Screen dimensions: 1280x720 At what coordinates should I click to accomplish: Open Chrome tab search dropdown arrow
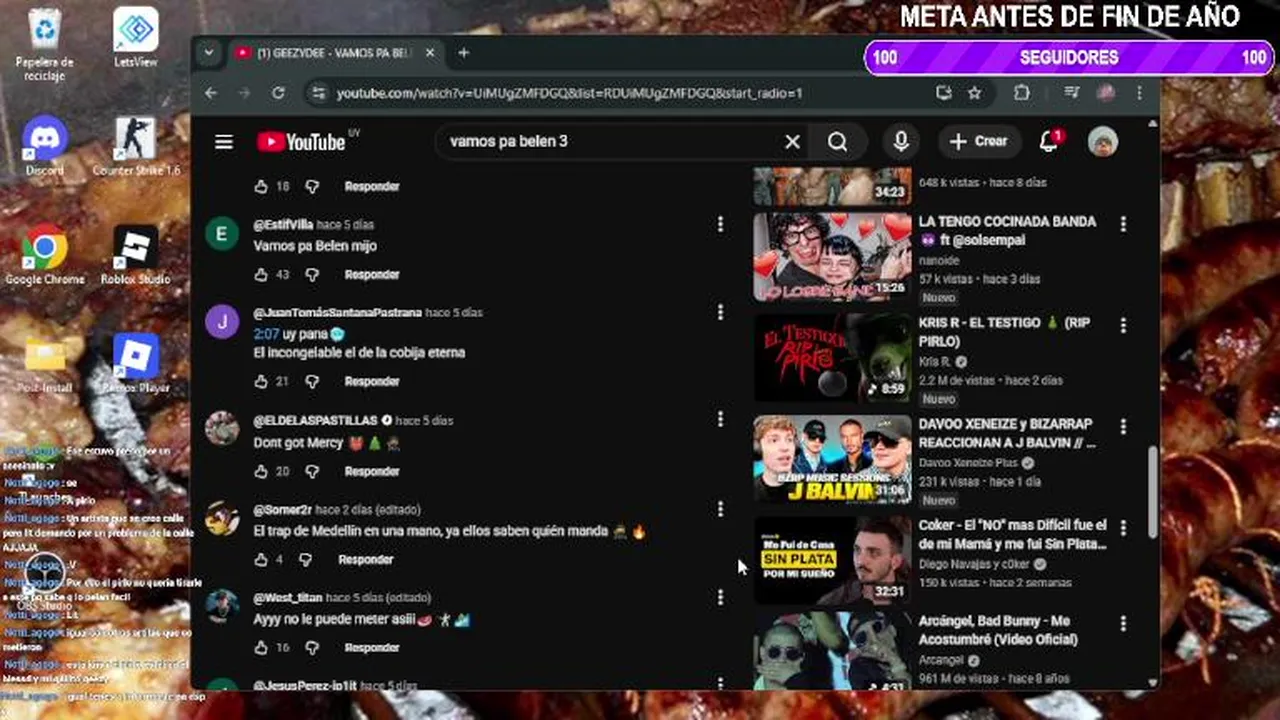pyautogui.click(x=208, y=53)
